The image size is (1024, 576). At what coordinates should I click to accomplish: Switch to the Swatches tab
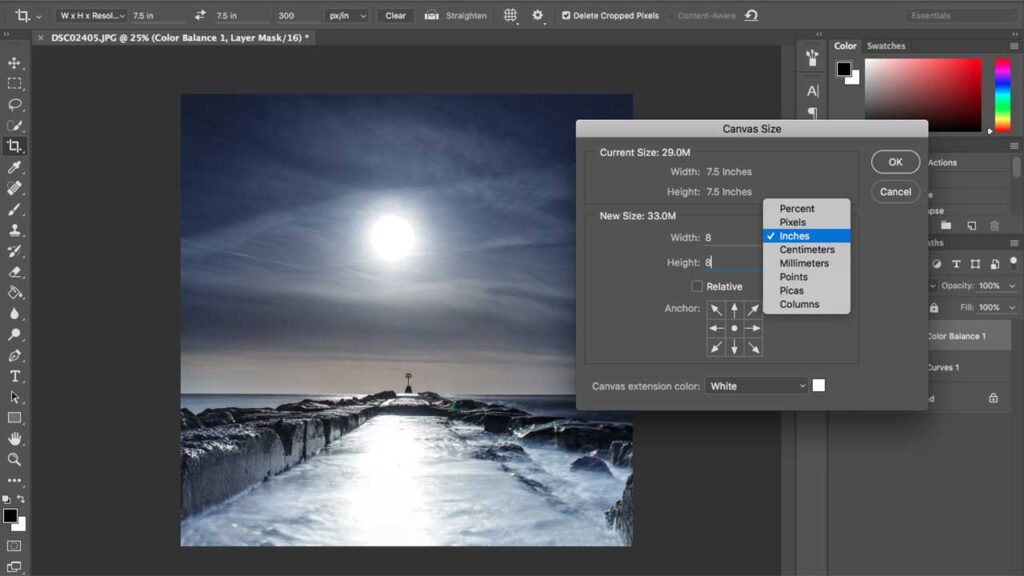pyautogui.click(x=886, y=46)
